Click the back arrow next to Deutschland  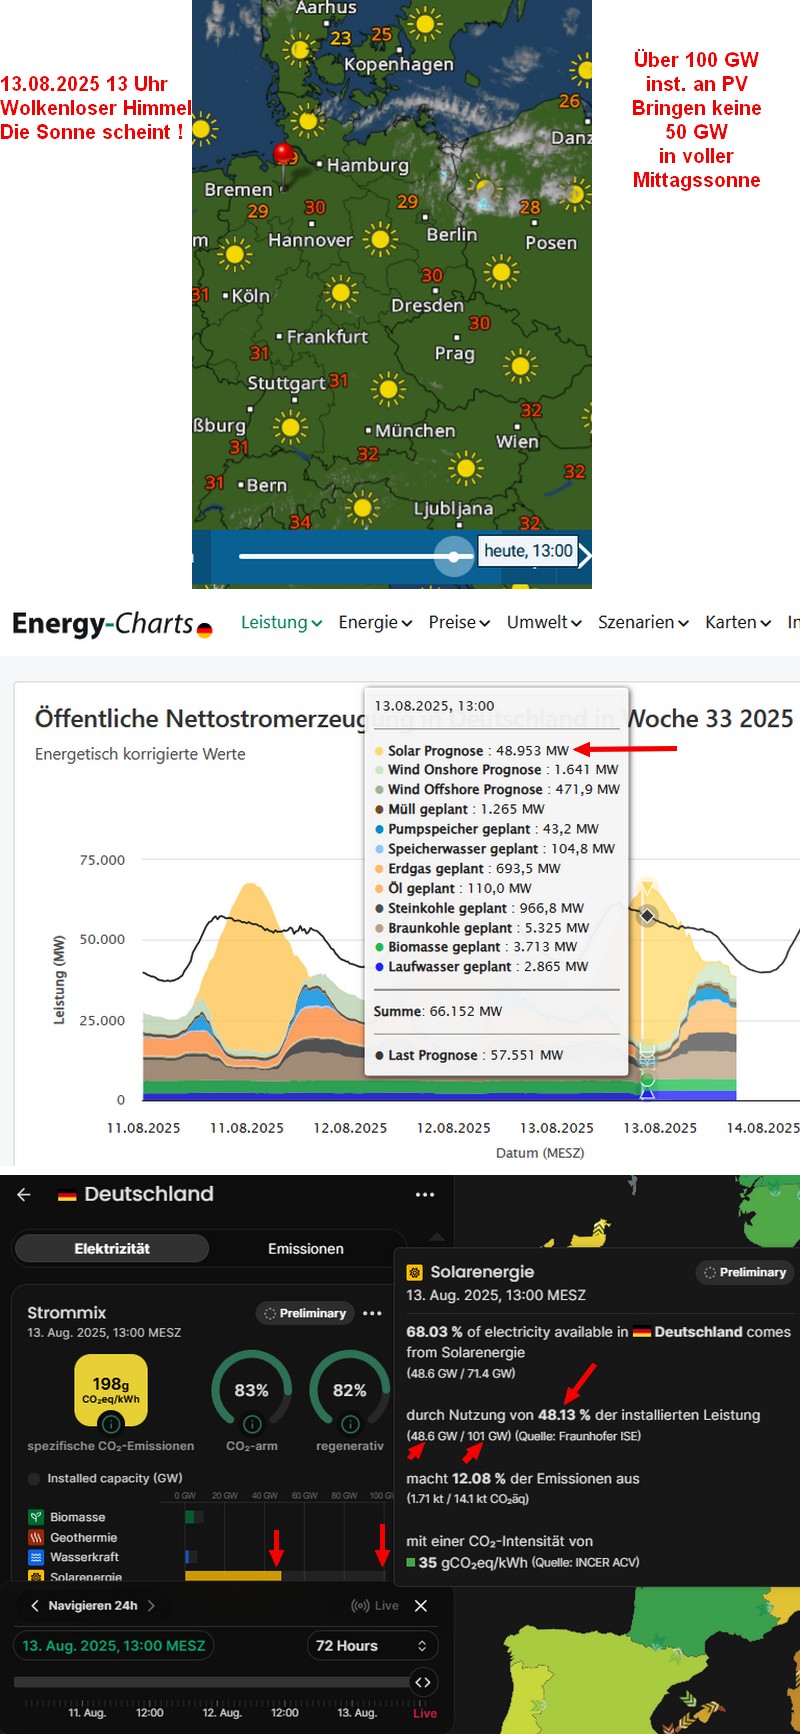[24, 1194]
